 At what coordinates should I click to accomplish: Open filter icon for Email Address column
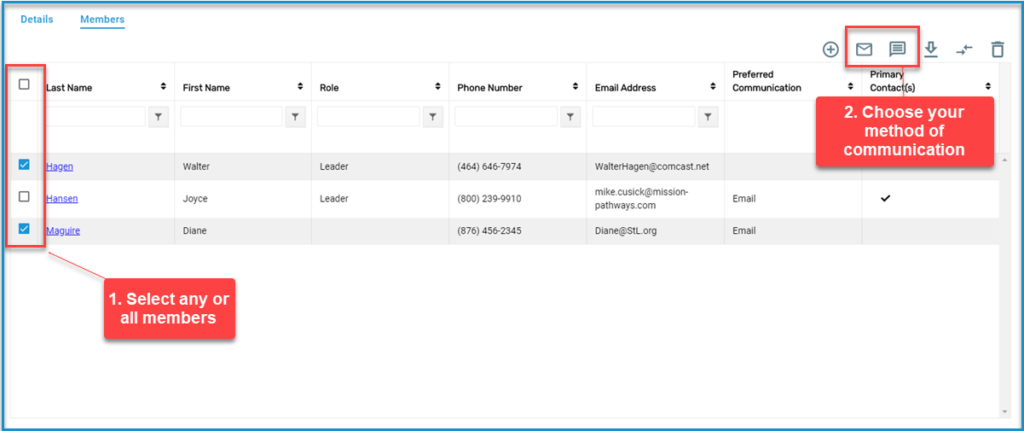tap(708, 117)
